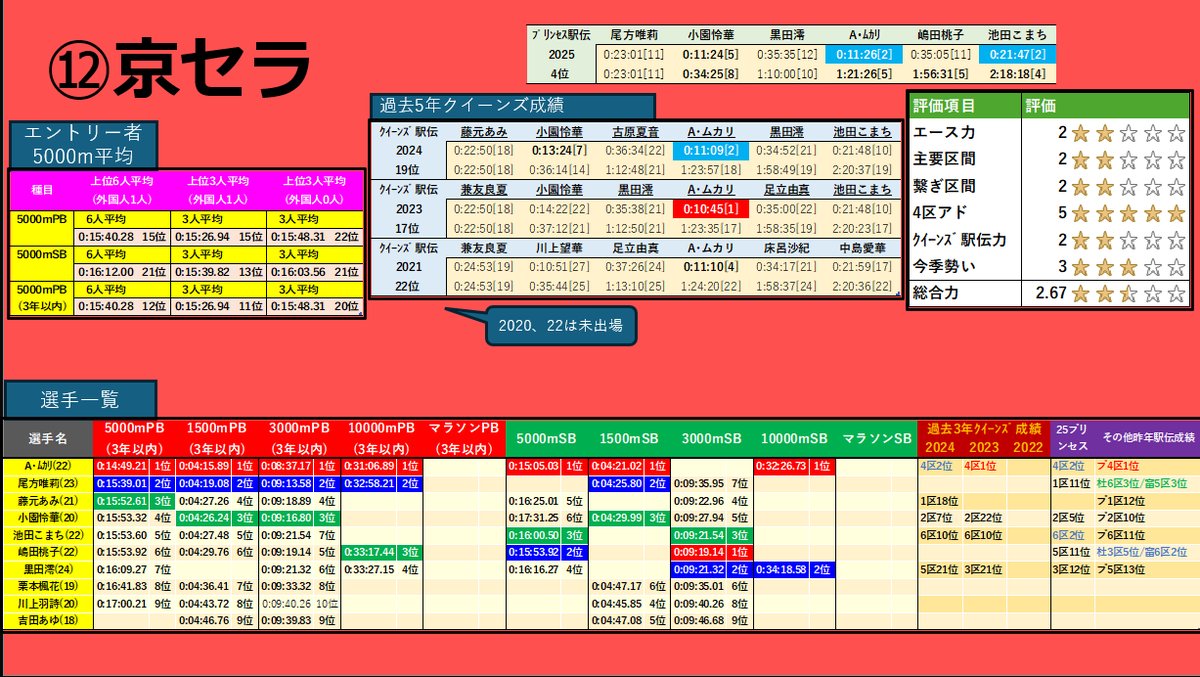Click the 中島愛華 name header
Screen dimensions: 1200x677
(x=862, y=247)
